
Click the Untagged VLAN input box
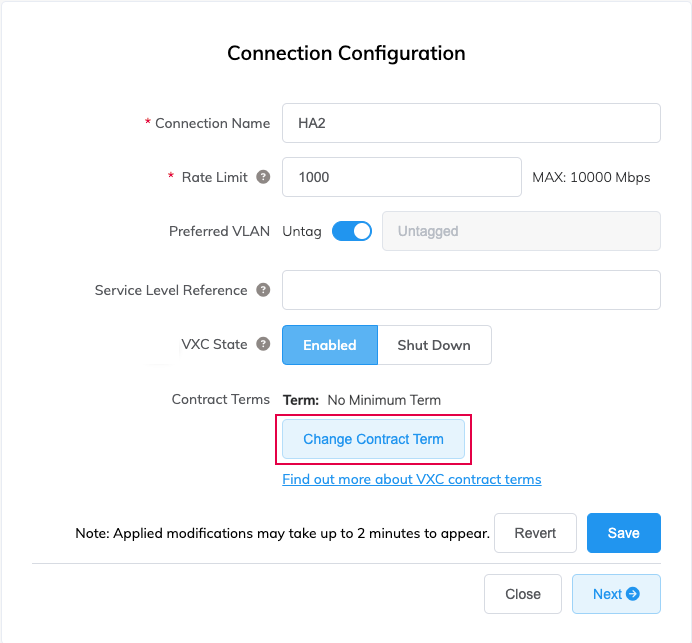coord(521,231)
